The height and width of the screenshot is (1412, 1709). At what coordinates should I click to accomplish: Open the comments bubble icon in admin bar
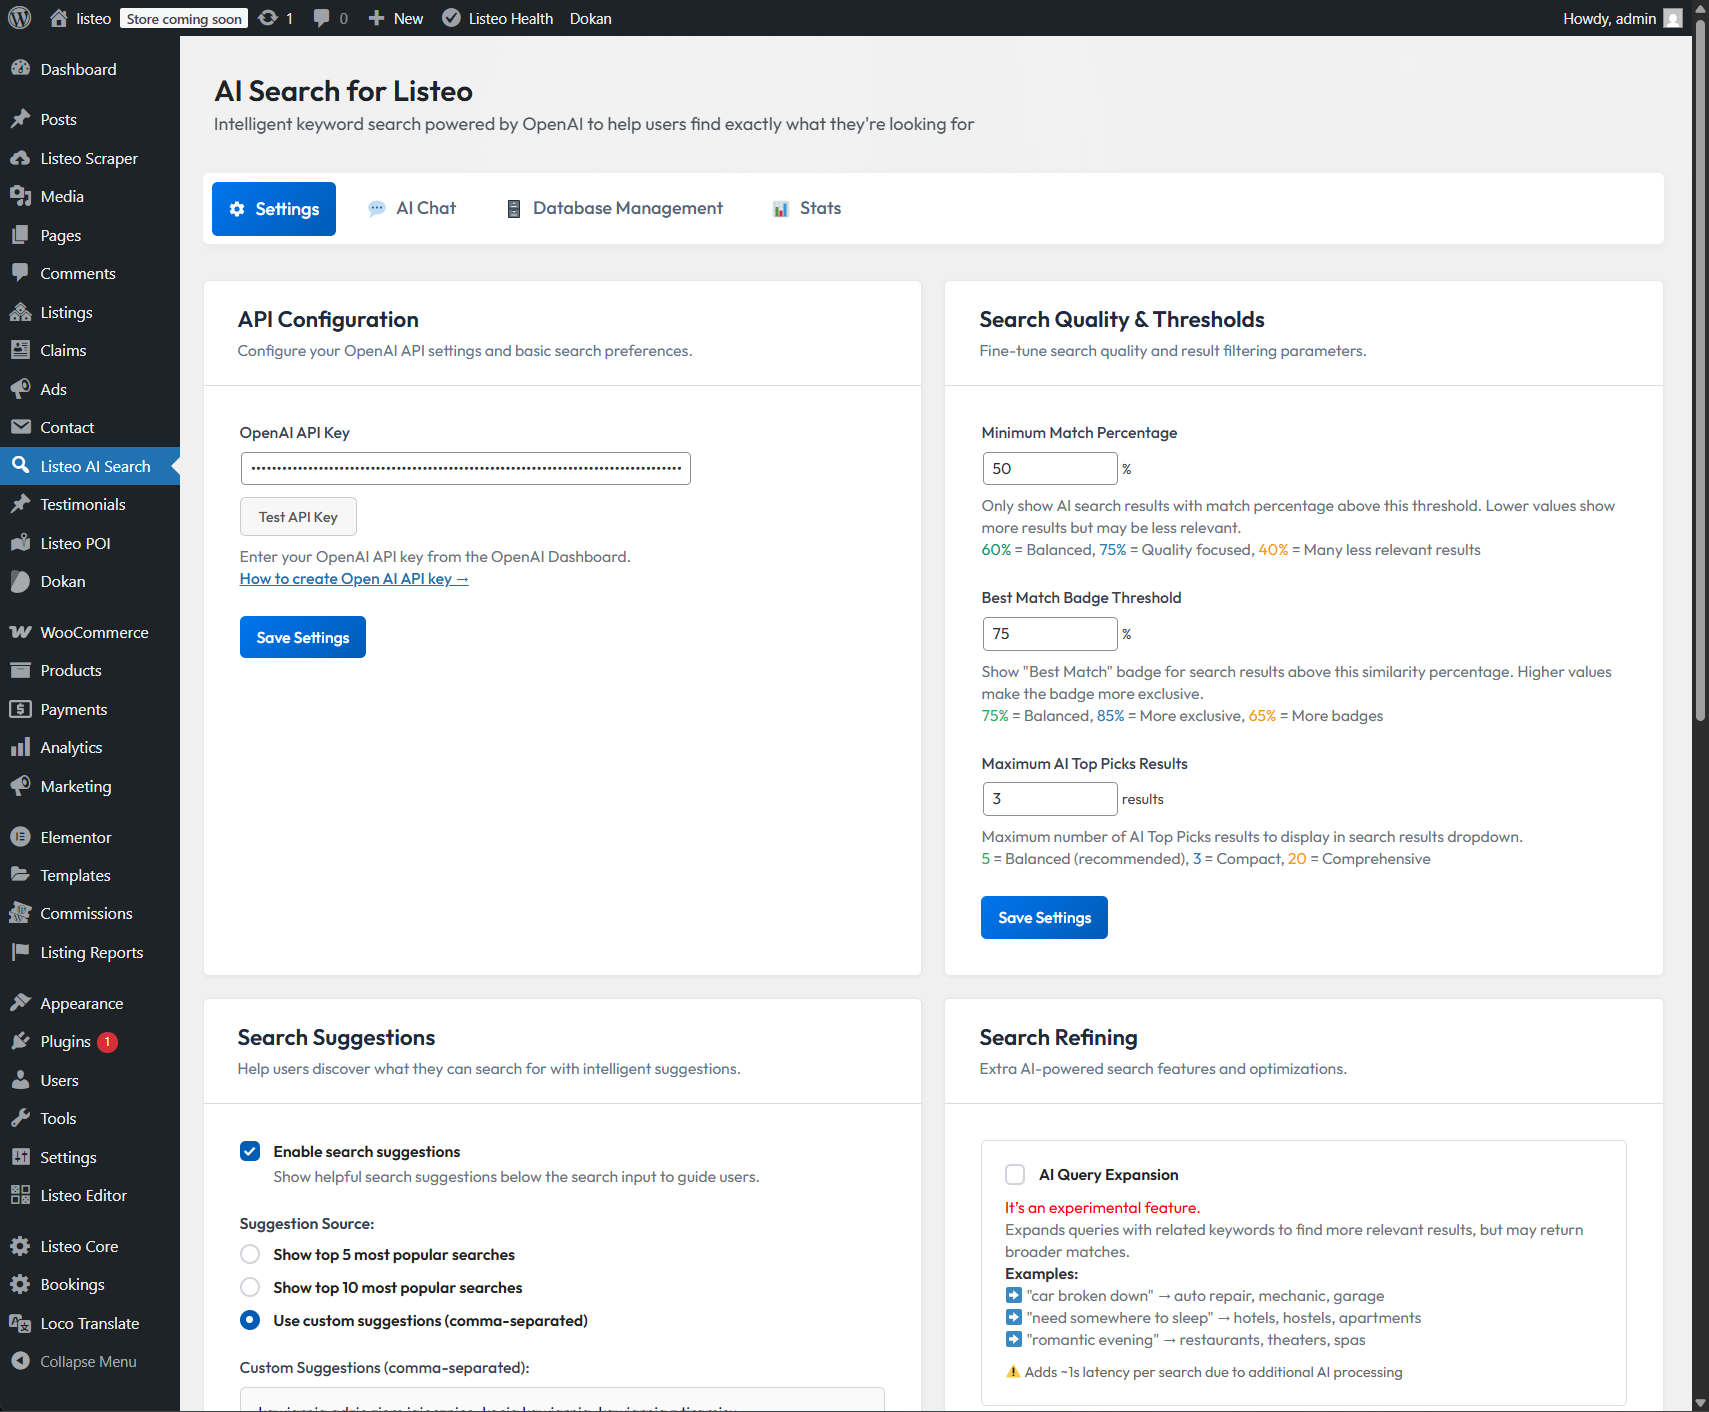coord(321,18)
